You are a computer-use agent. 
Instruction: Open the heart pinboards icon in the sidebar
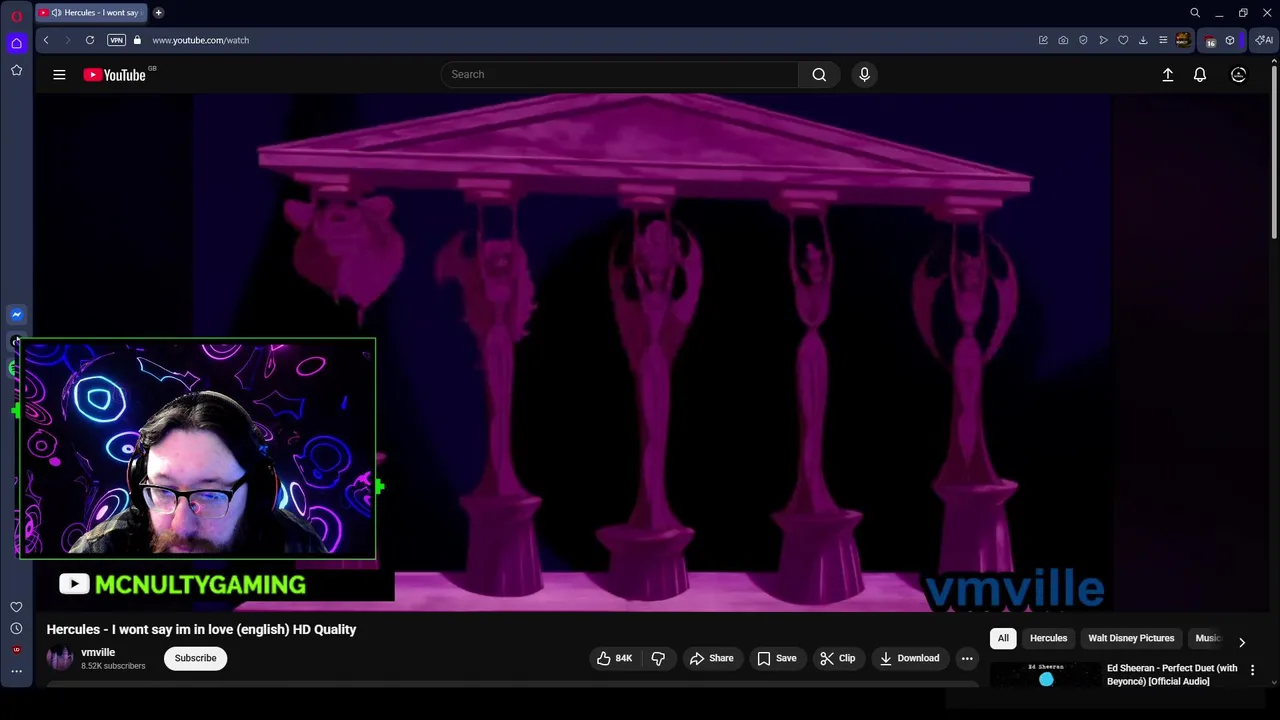click(16, 607)
